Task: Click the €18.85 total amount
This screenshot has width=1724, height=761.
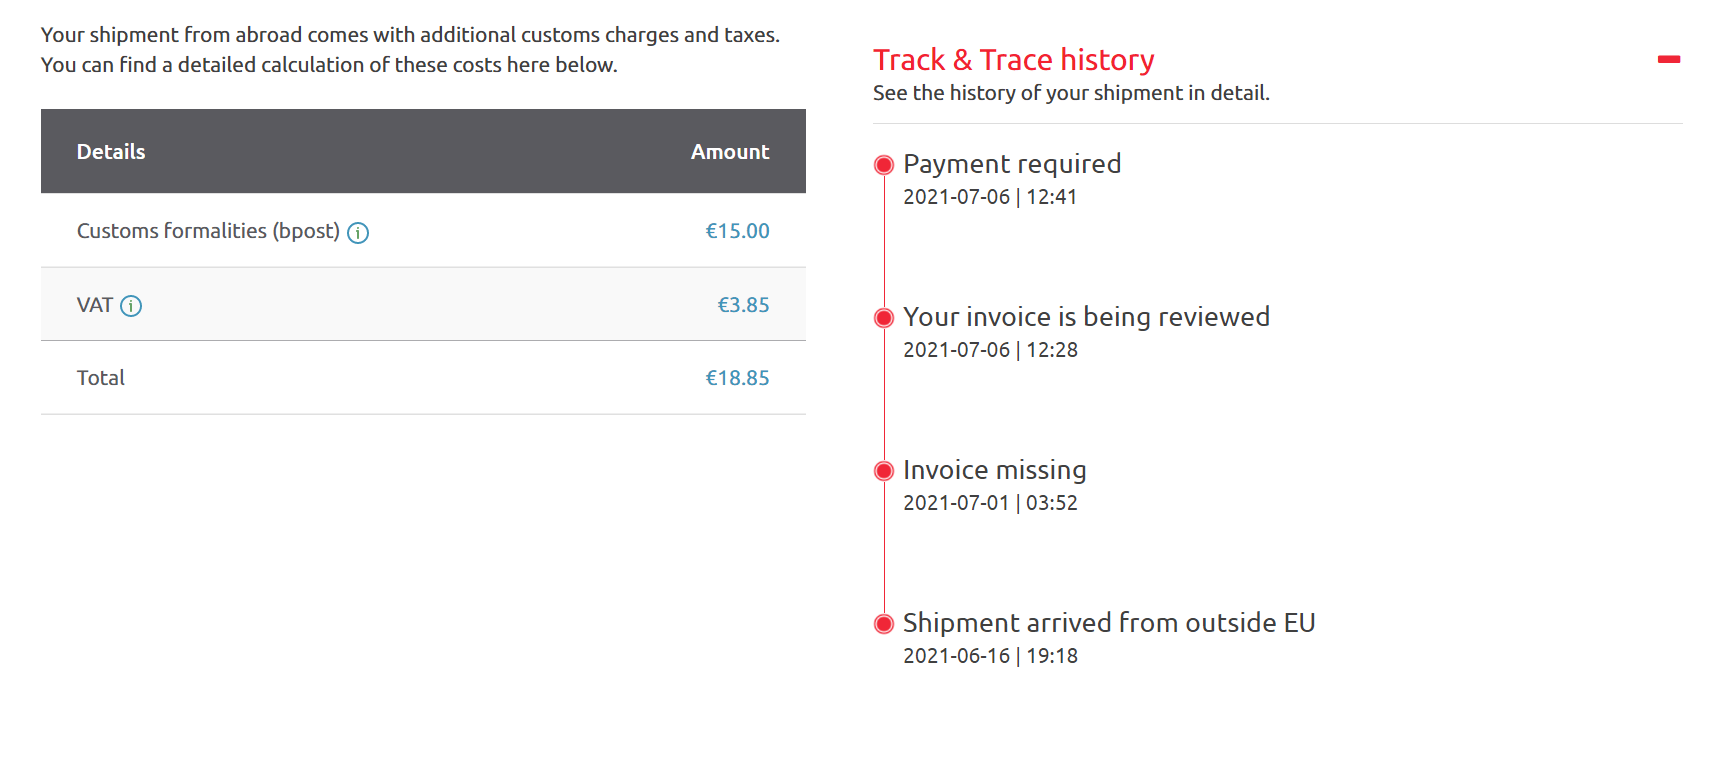Action: (738, 378)
